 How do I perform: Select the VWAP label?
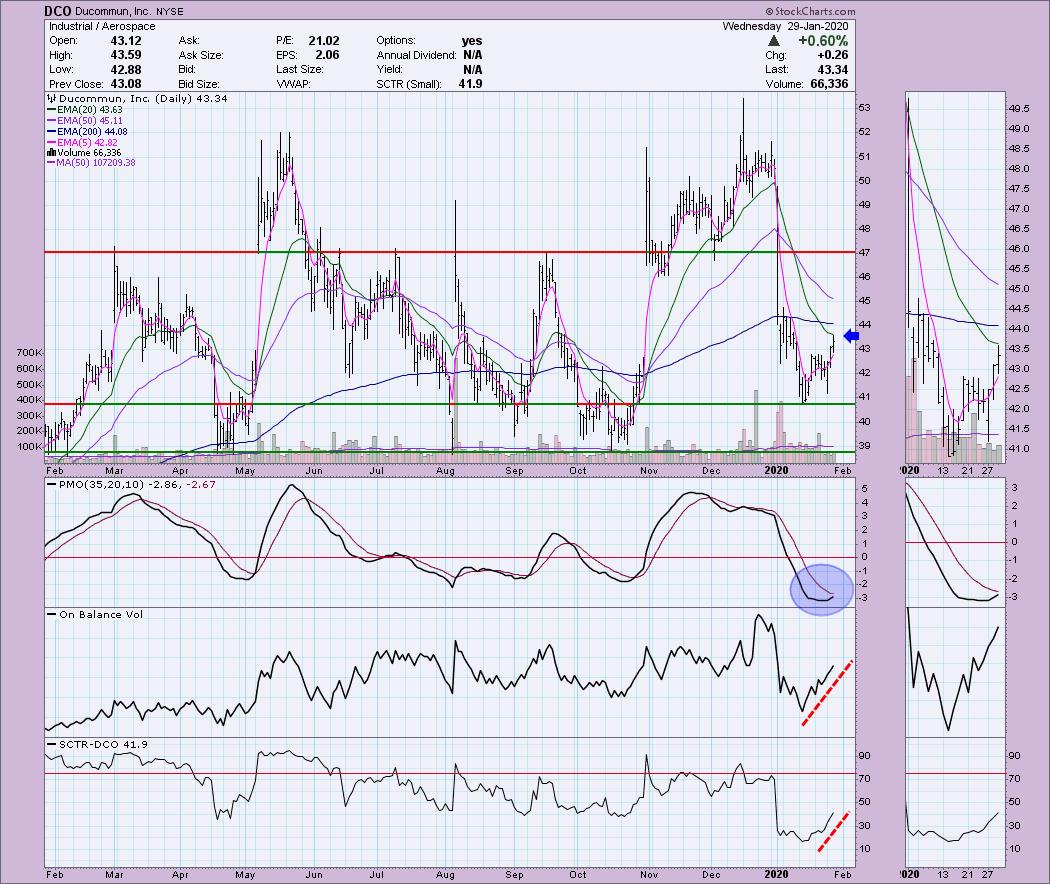tap(293, 84)
